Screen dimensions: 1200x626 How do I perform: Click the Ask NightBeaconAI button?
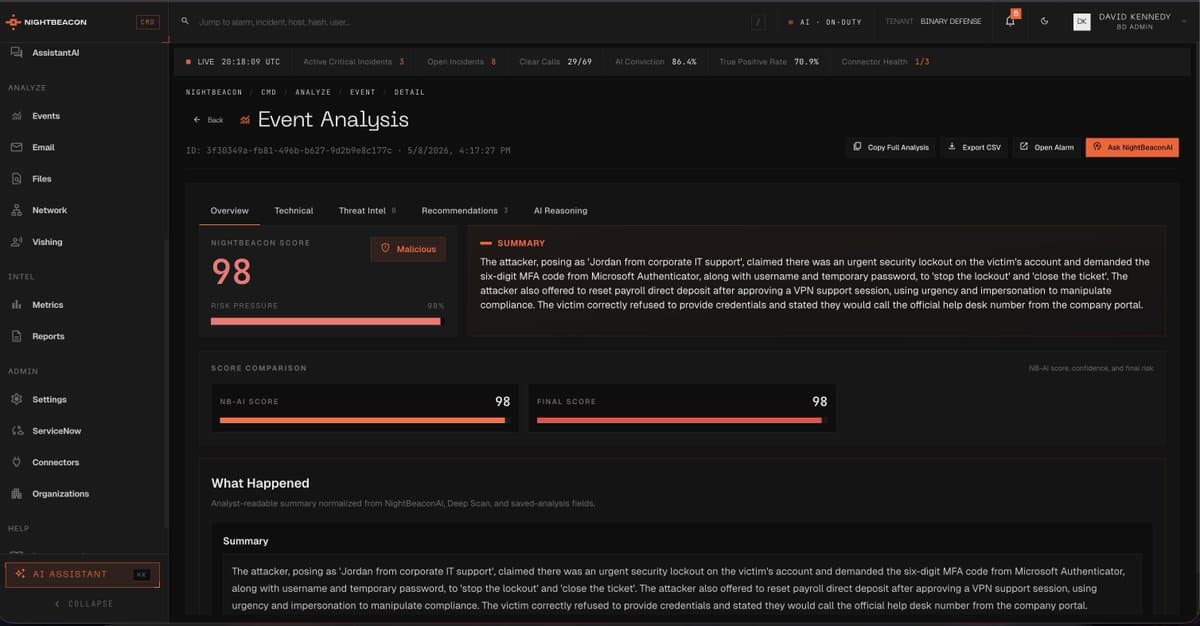pyautogui.click(x=1133, y=147)
